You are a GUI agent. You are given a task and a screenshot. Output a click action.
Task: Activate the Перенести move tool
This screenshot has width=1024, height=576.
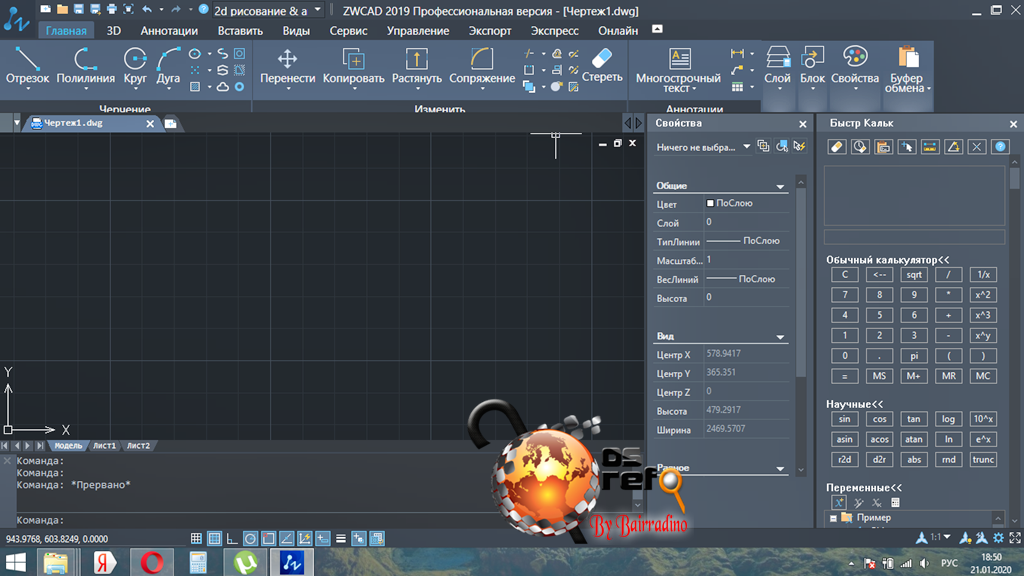point(287,66)
